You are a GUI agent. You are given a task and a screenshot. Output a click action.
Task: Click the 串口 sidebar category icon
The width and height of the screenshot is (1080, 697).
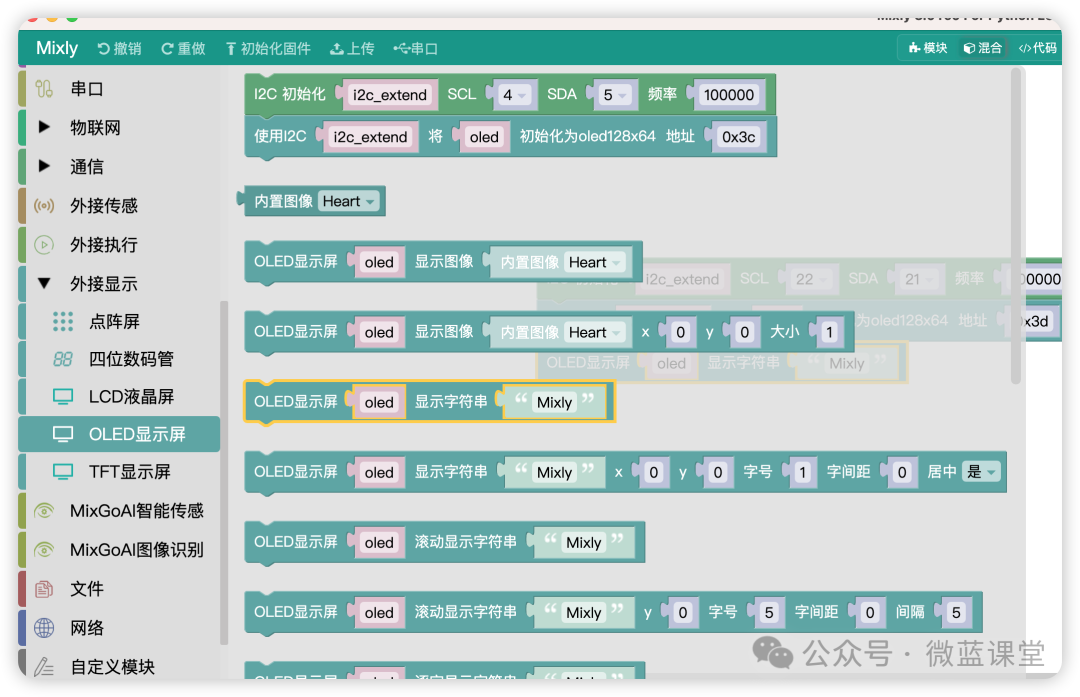coord(44,89)
